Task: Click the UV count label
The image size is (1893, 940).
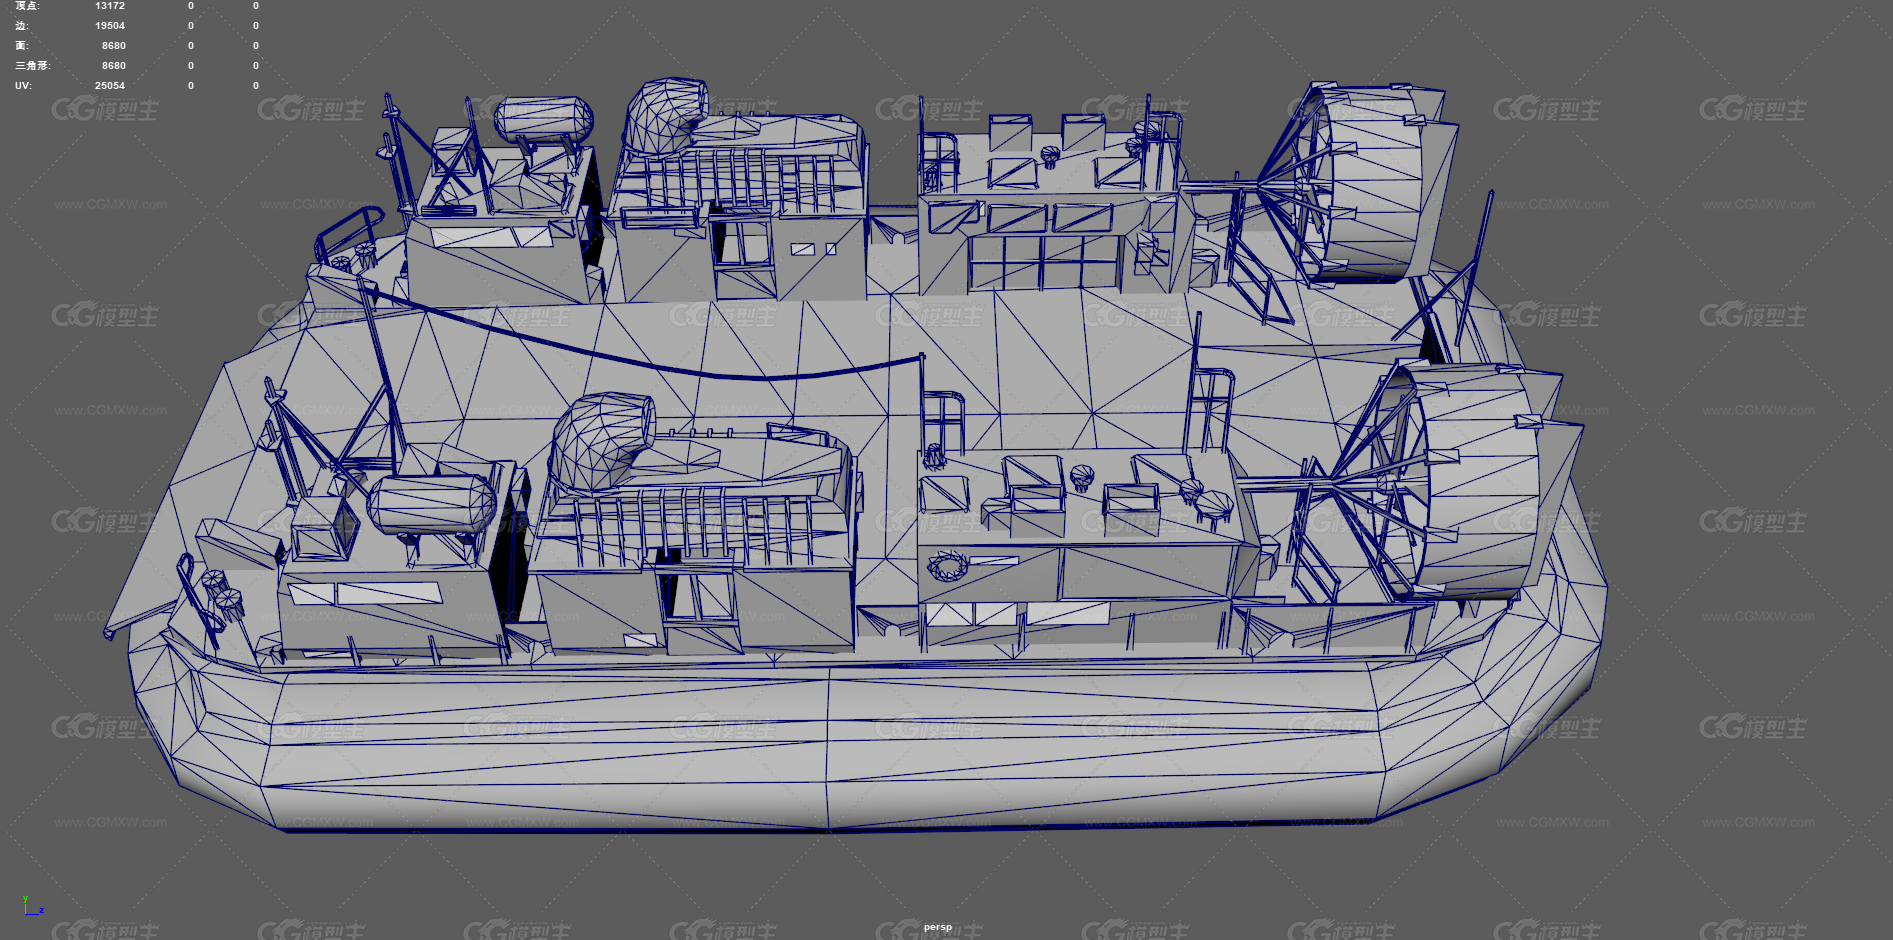Action: point(23,86)
